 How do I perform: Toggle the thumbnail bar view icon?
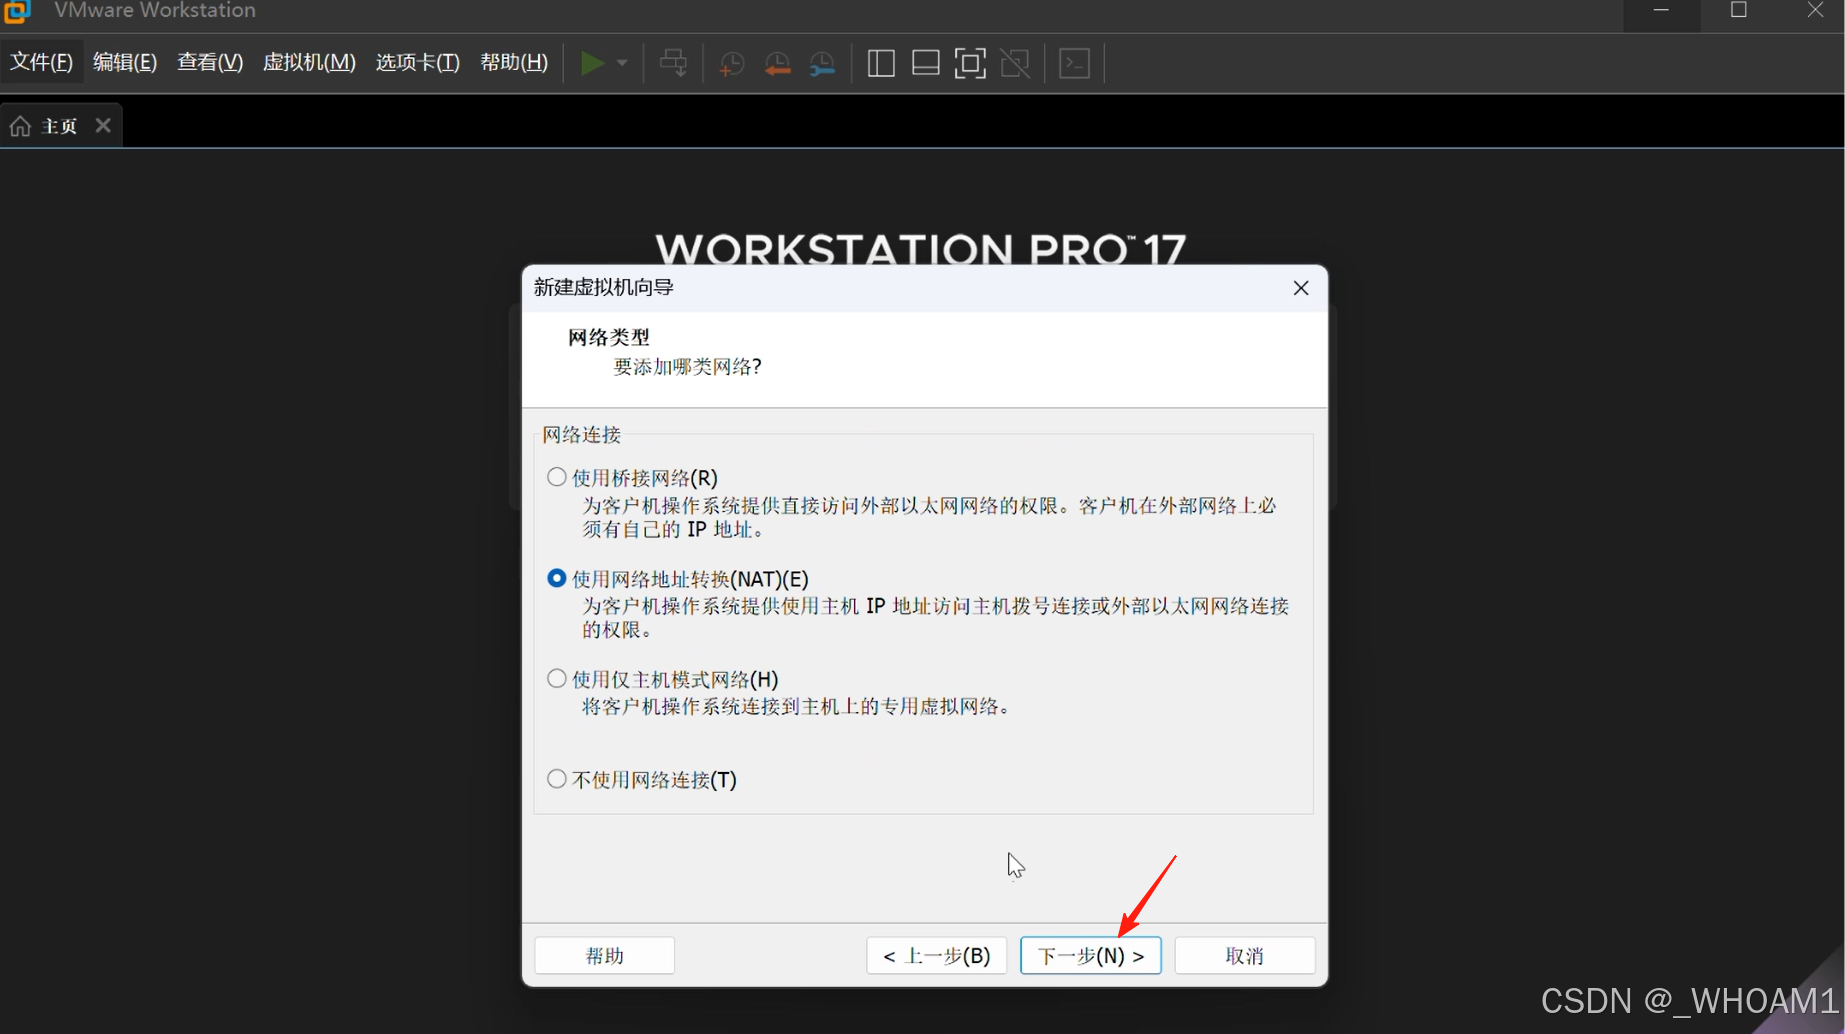pyautogui.click(x=926, y=63)
